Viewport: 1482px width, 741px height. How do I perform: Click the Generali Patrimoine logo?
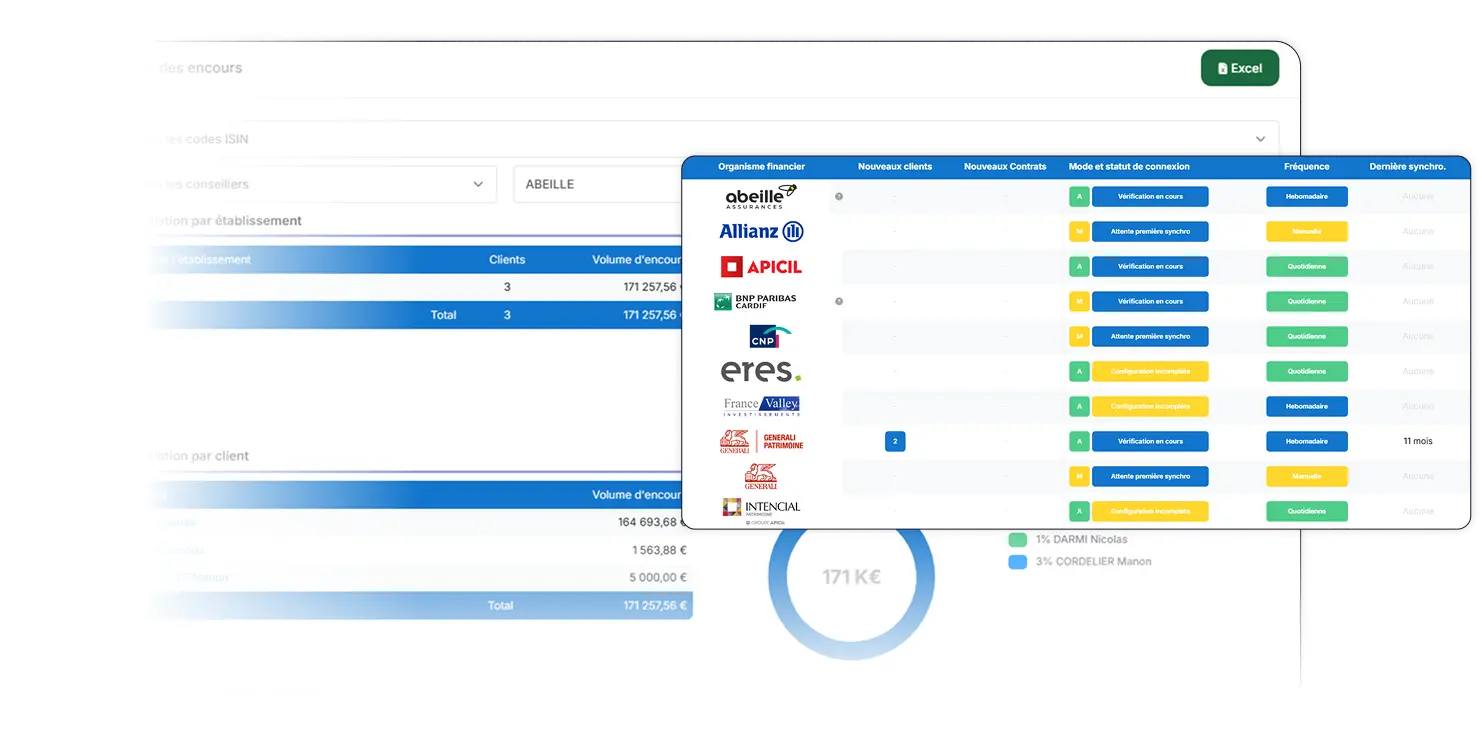click(761, 441)
